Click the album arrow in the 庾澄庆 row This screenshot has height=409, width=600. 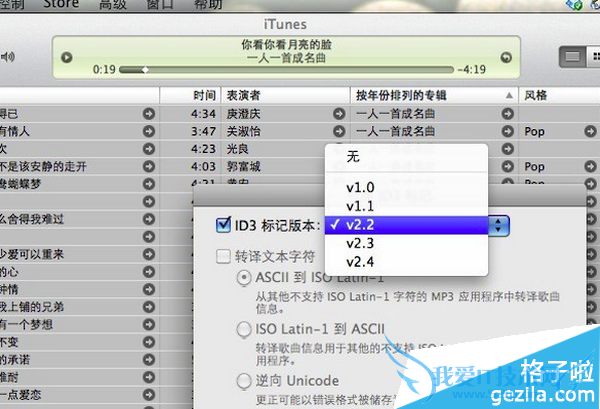click(507, 114)
